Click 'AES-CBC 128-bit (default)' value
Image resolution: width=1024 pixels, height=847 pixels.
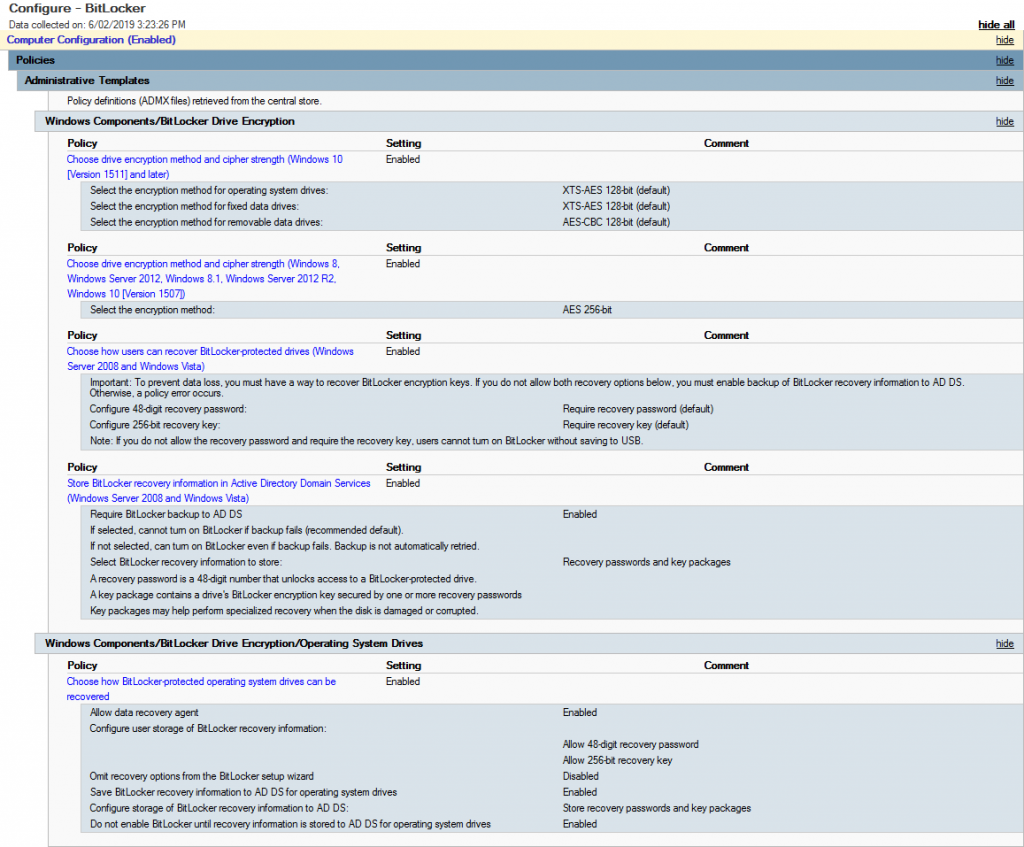pos(616,222)
